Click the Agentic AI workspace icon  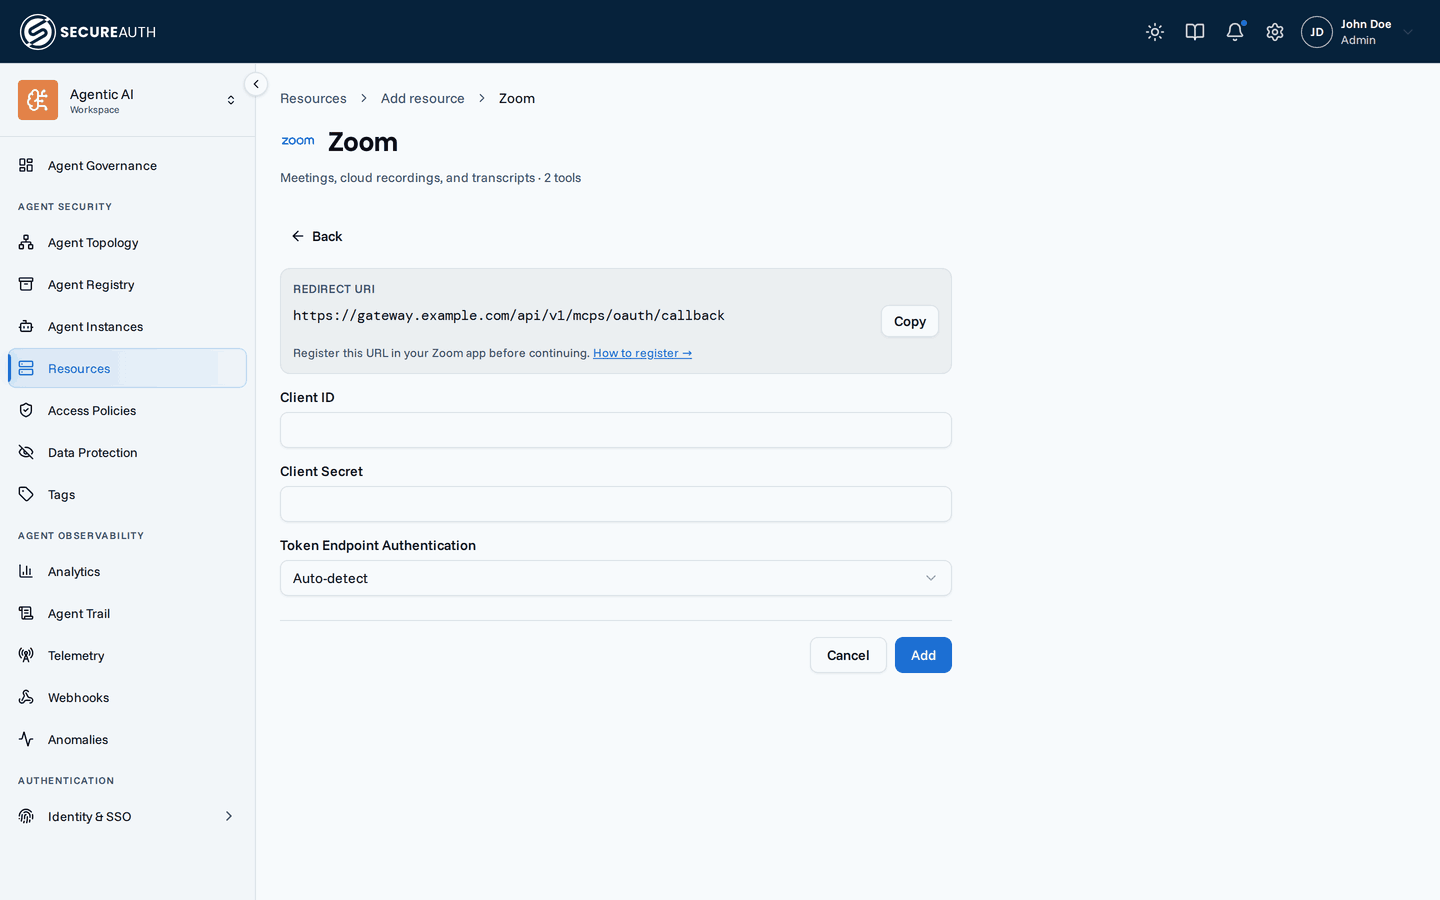[38, 100]
